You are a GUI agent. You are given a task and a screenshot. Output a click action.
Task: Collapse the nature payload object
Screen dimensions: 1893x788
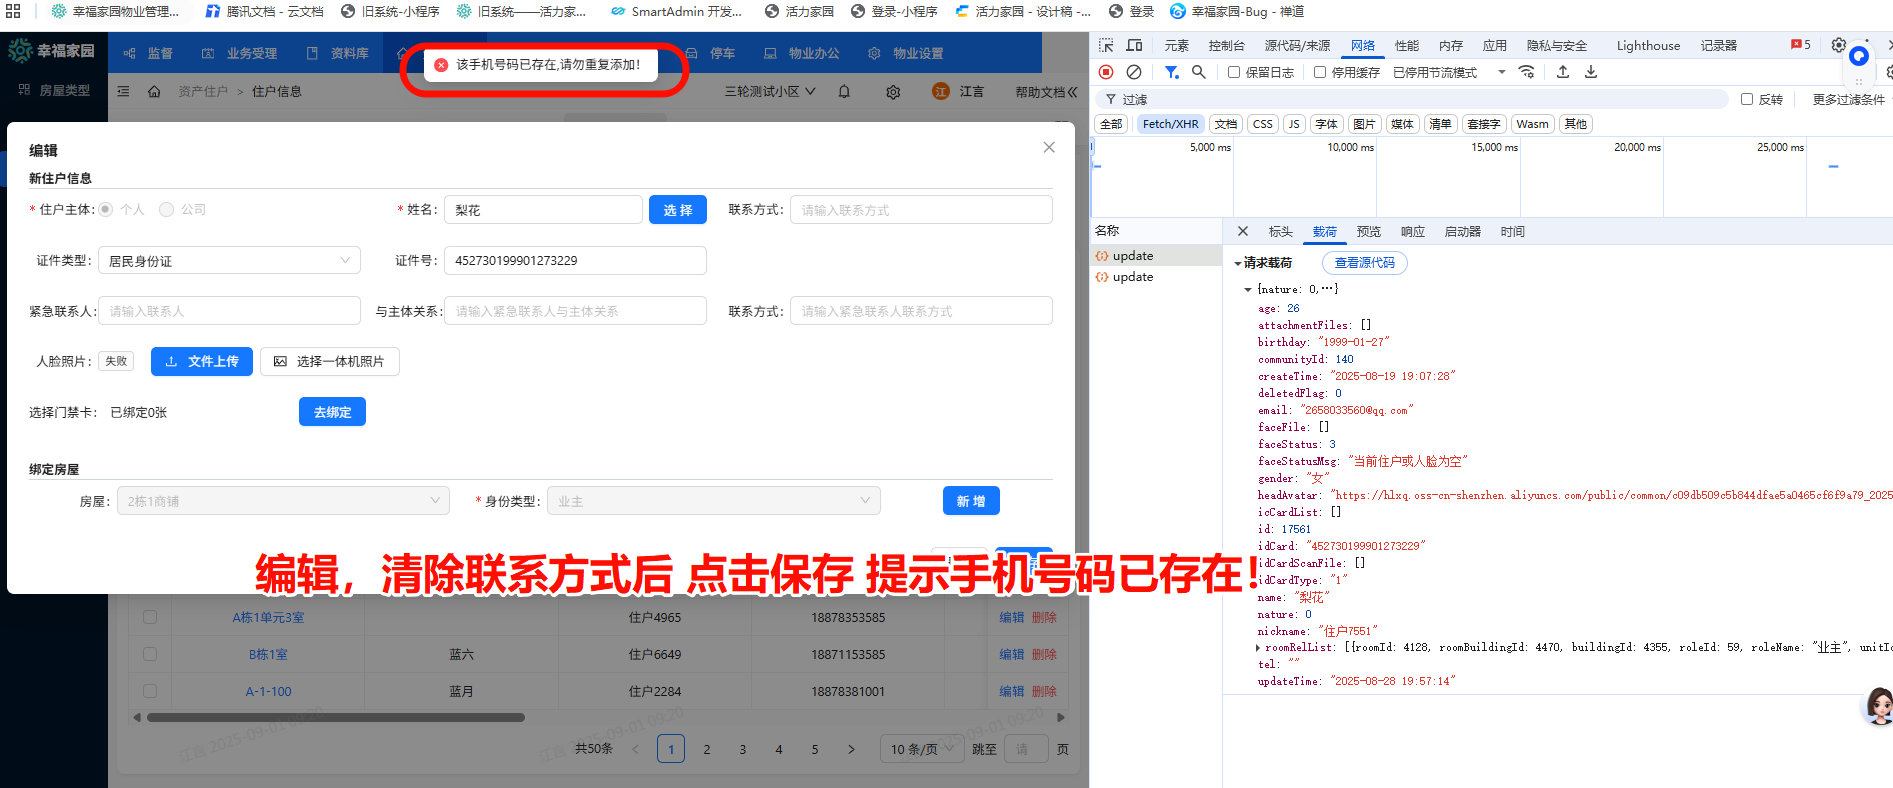coord(1248,289)
